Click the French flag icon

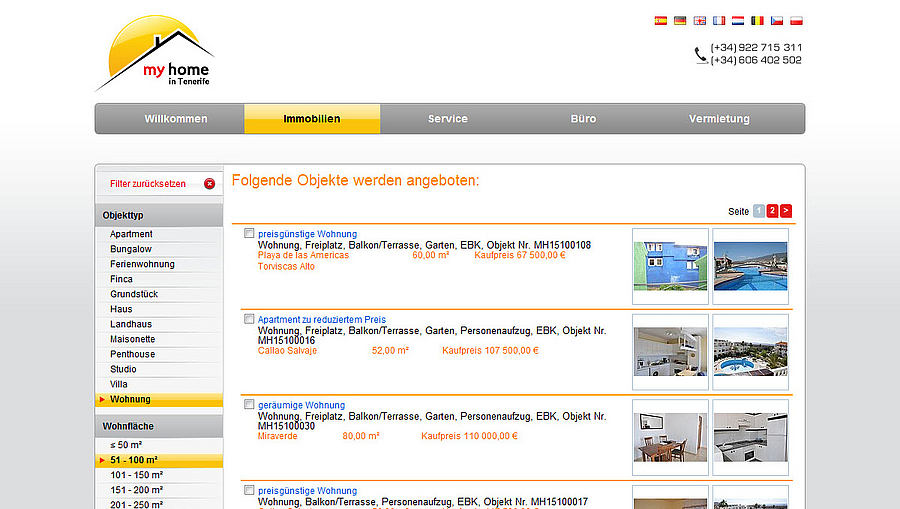pyautogui.click(x=719, y=20)
